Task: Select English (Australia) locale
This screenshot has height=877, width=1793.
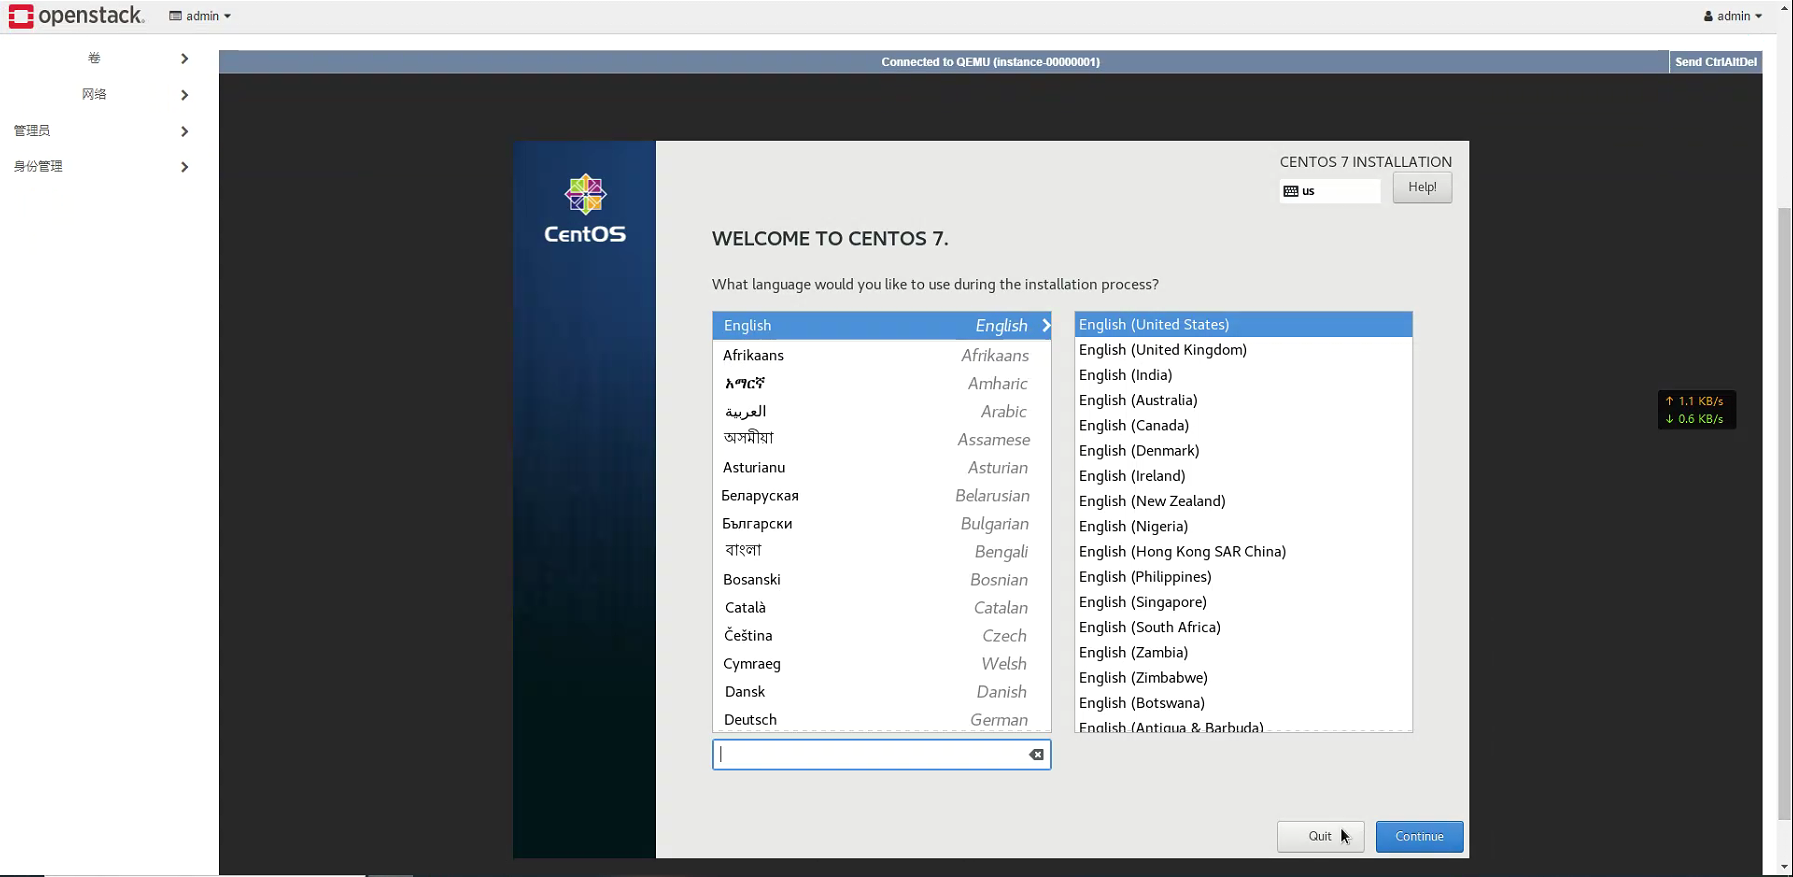Action: pyautogui.click(x=1243, y=400)
